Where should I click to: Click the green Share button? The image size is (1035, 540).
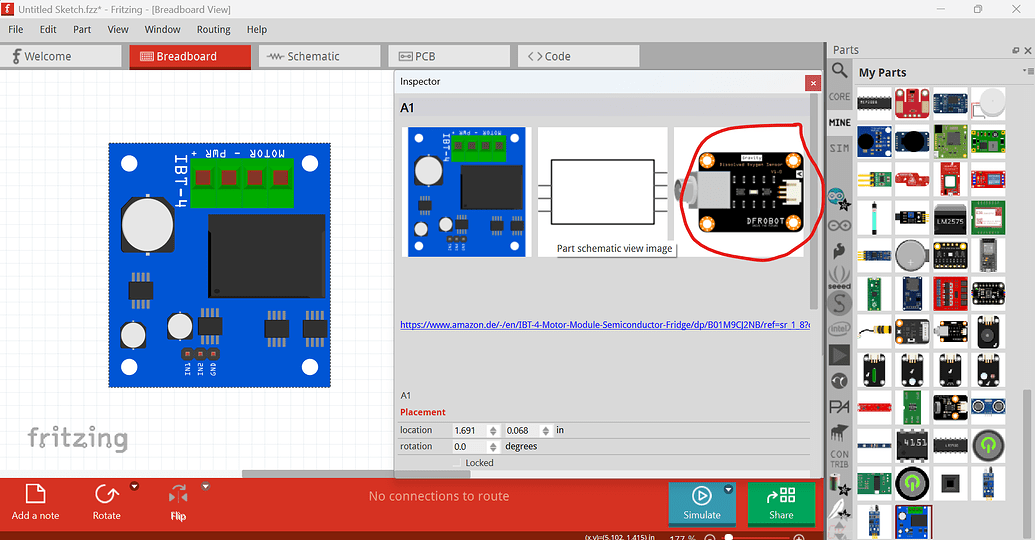pyautogui.click(x=781, y=504)
